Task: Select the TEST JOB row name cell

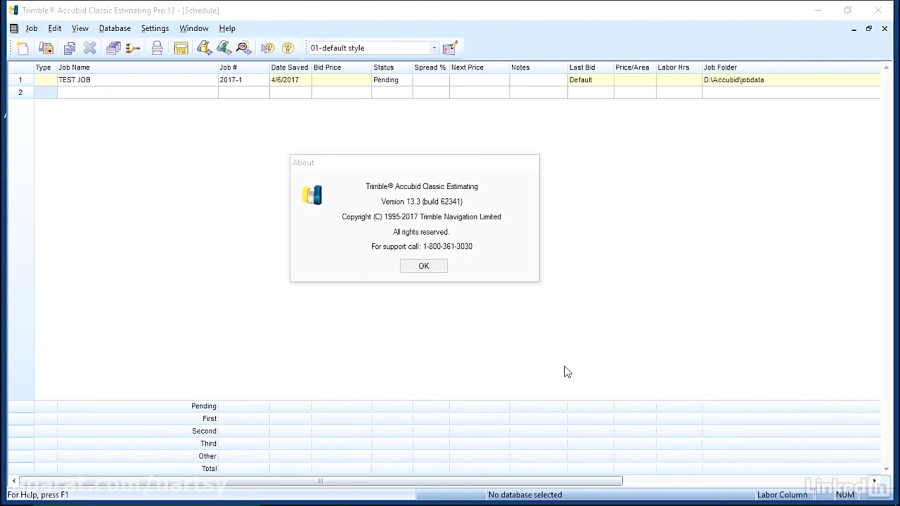Action: [137, 80]
